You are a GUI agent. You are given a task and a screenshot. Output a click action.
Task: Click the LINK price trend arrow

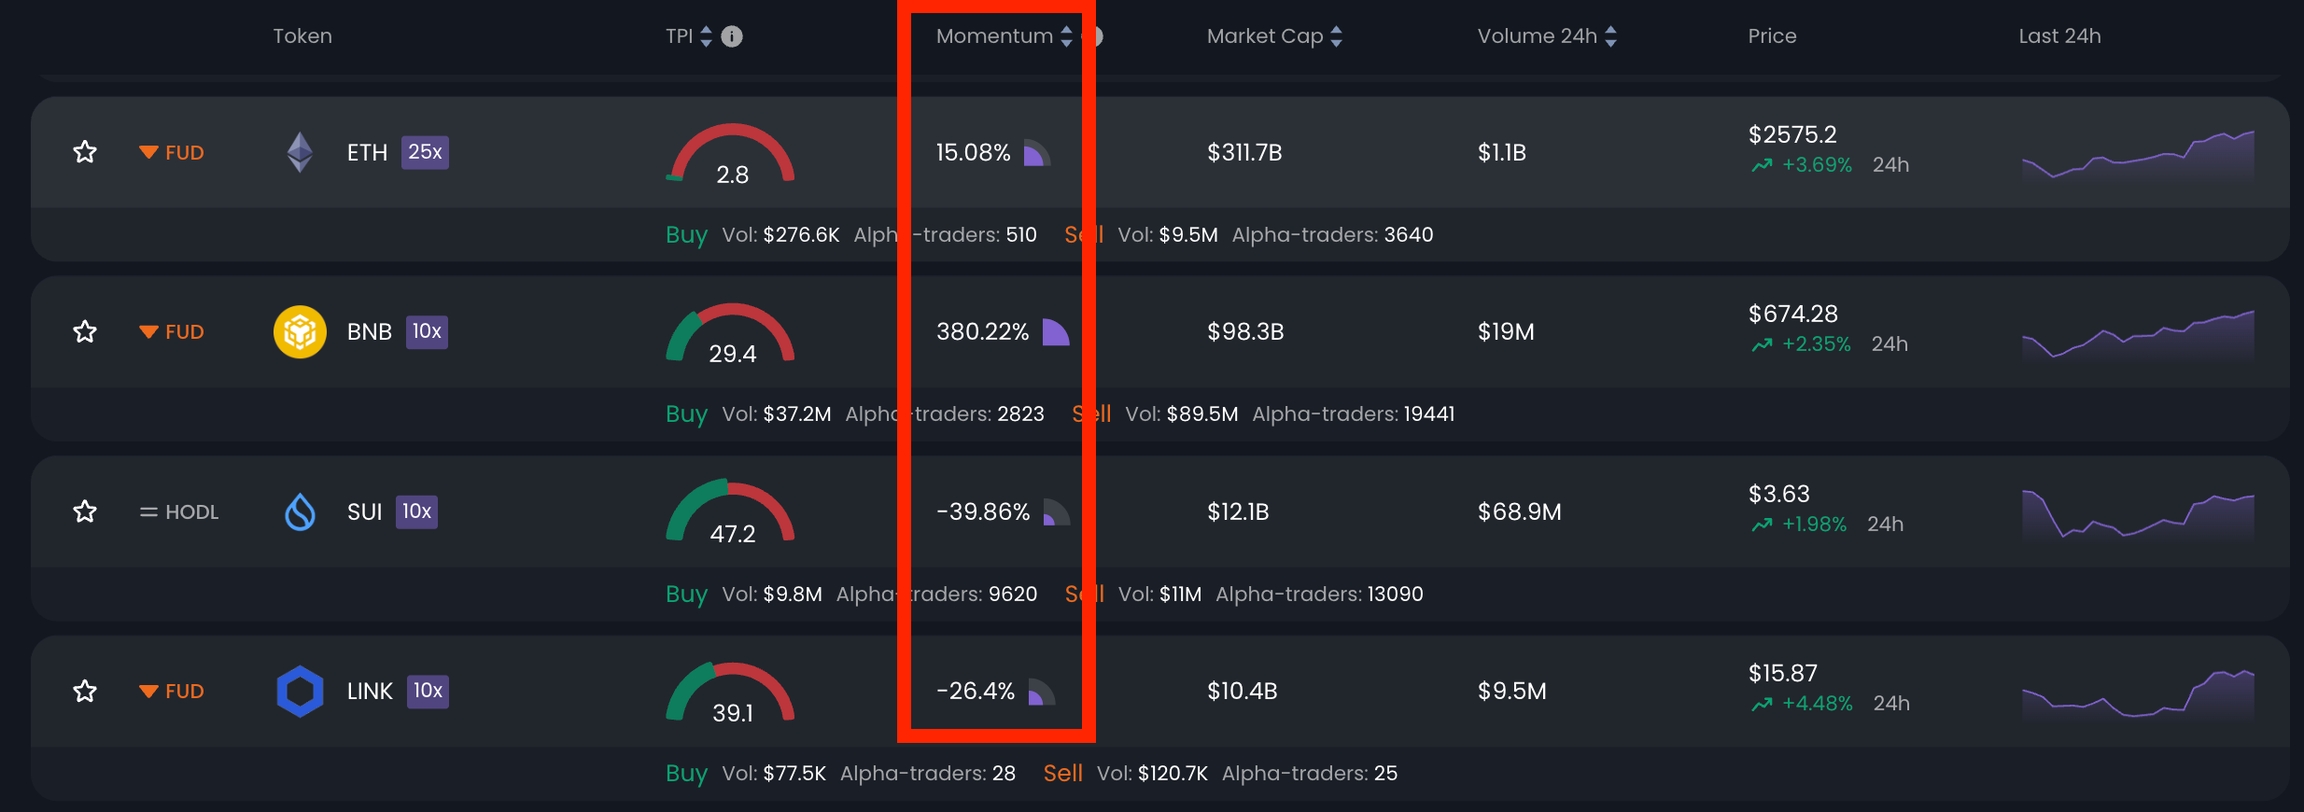point(1762,704)
